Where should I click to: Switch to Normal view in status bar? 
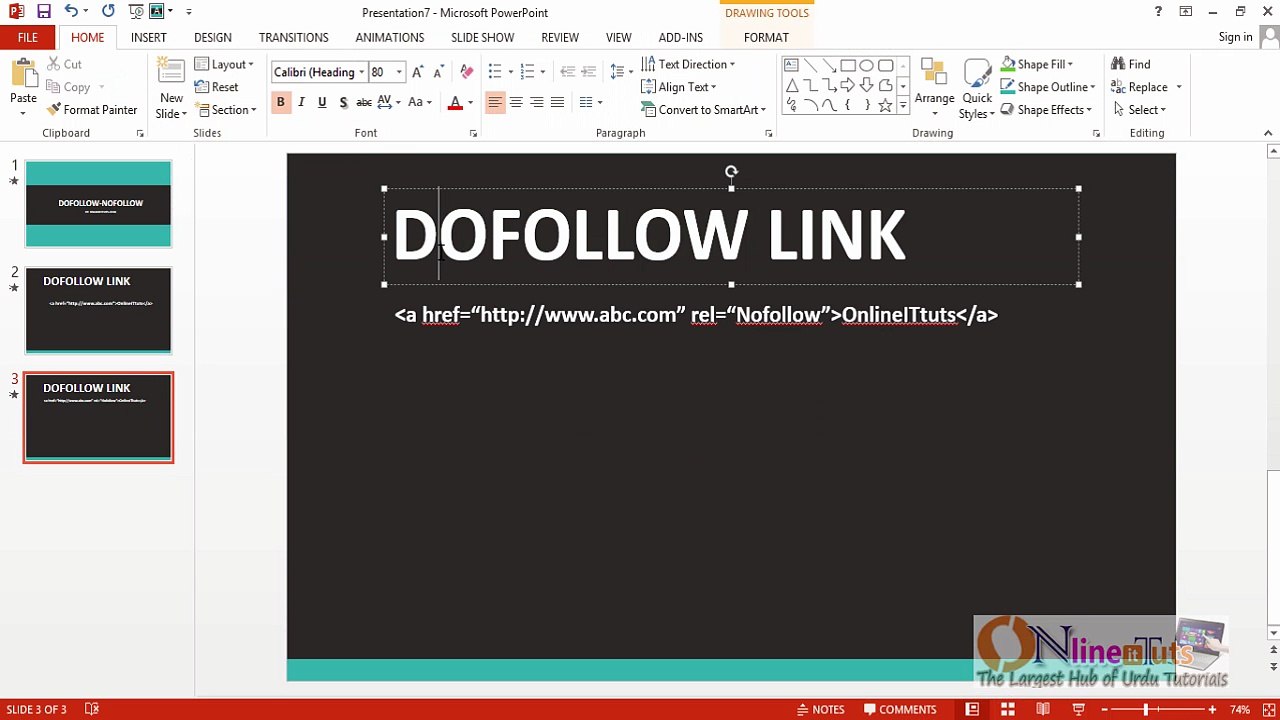click(x=972, y=709)
